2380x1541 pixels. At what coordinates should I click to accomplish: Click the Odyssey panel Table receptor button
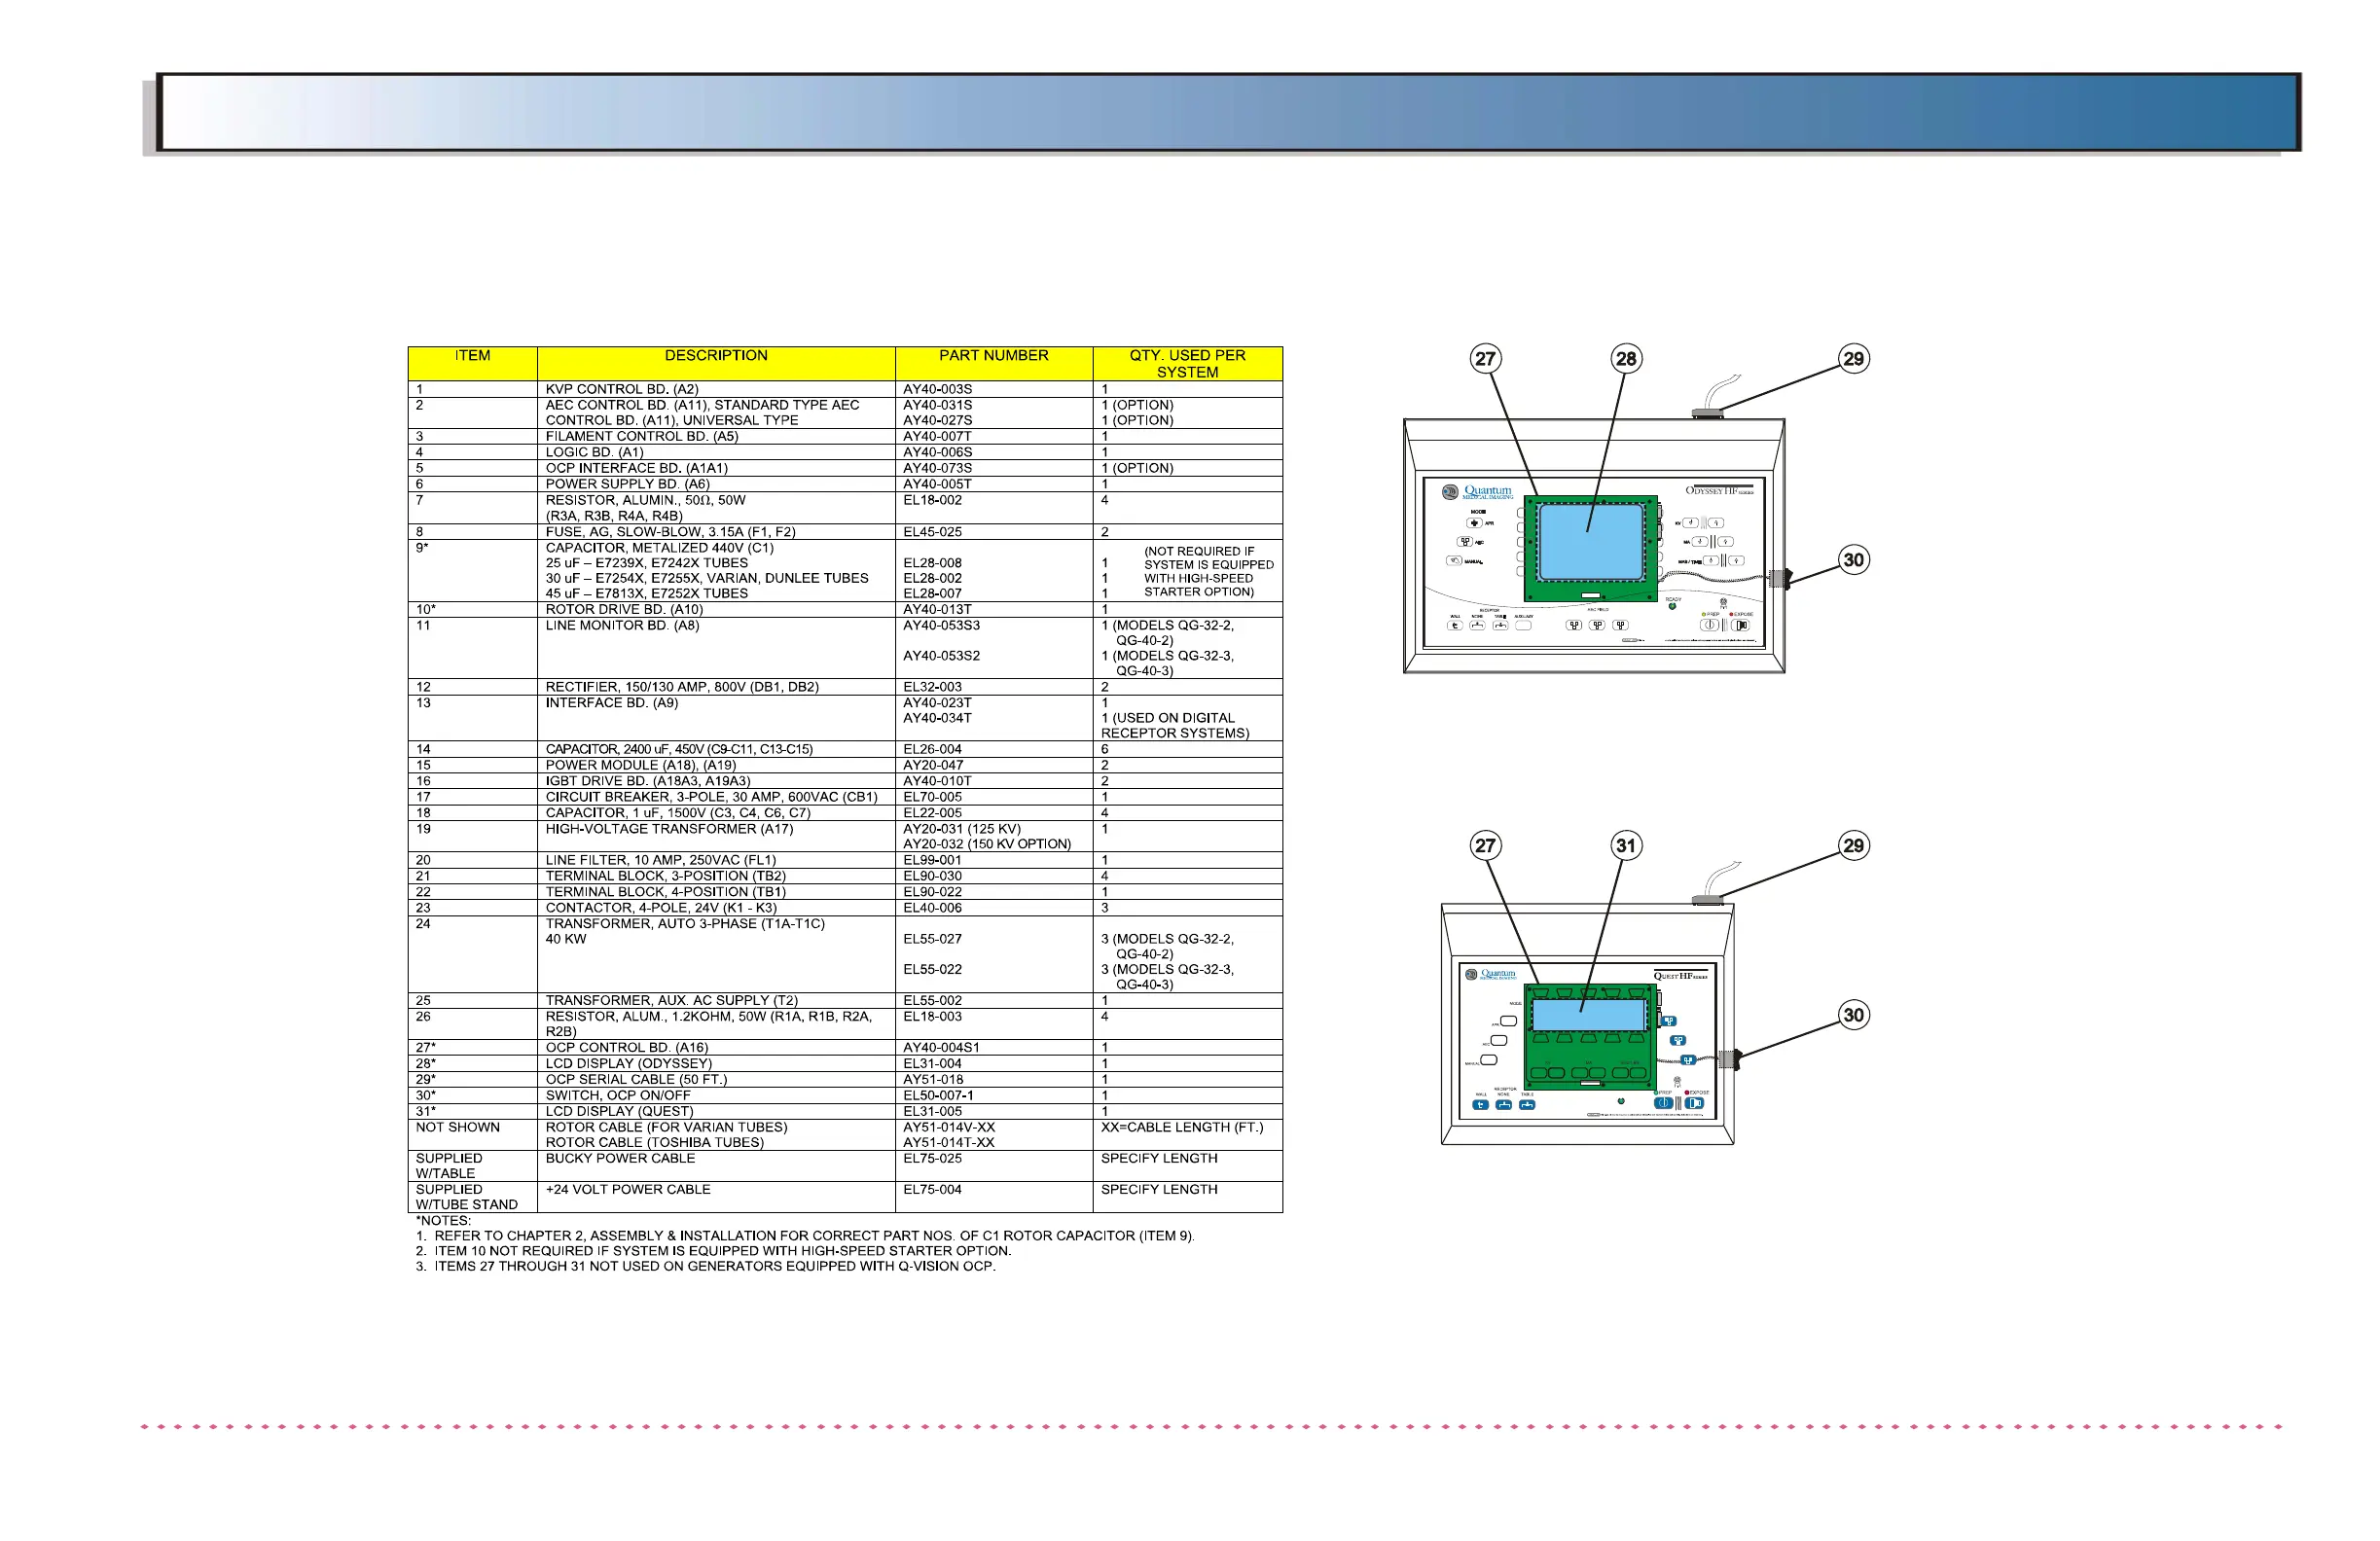point(1500,625)
